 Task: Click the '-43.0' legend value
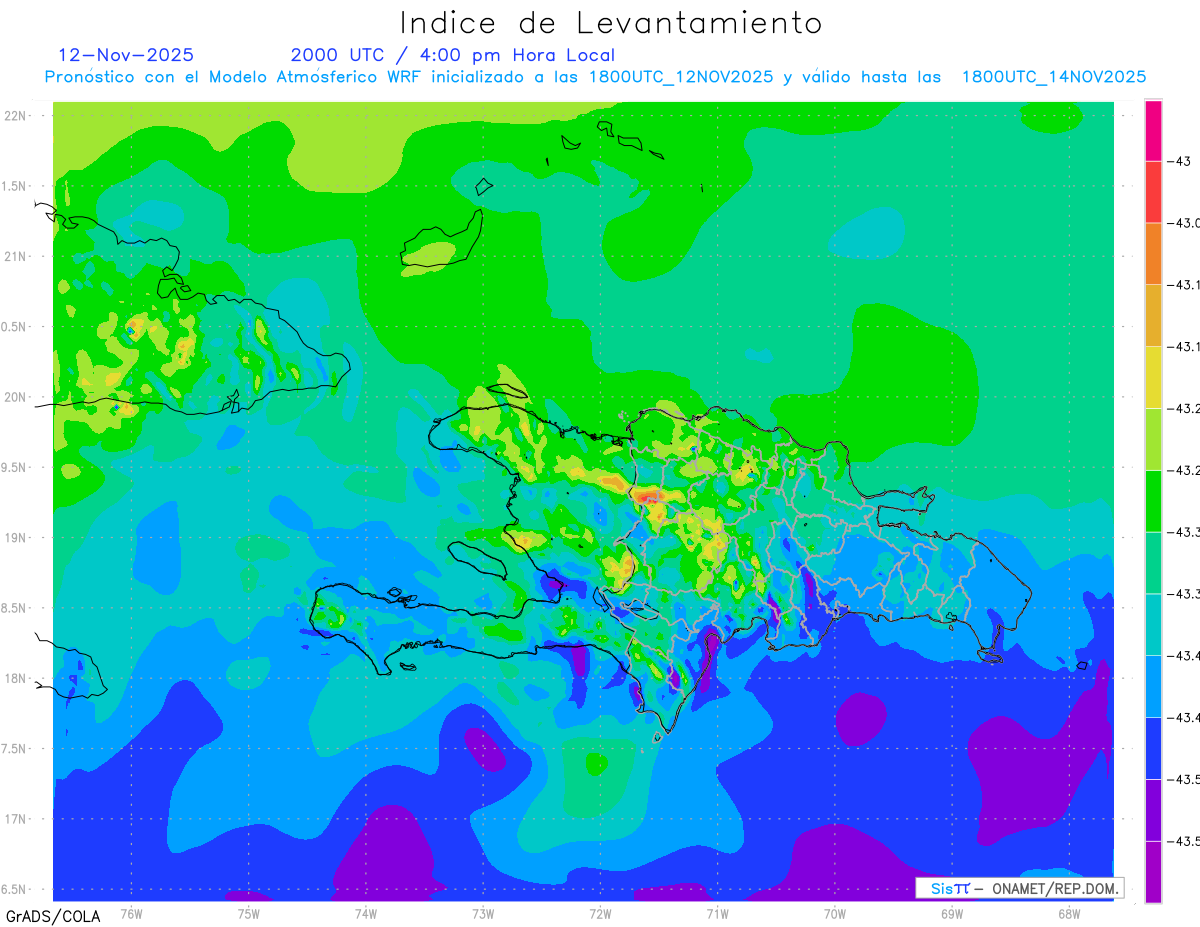click(1184, 223)
